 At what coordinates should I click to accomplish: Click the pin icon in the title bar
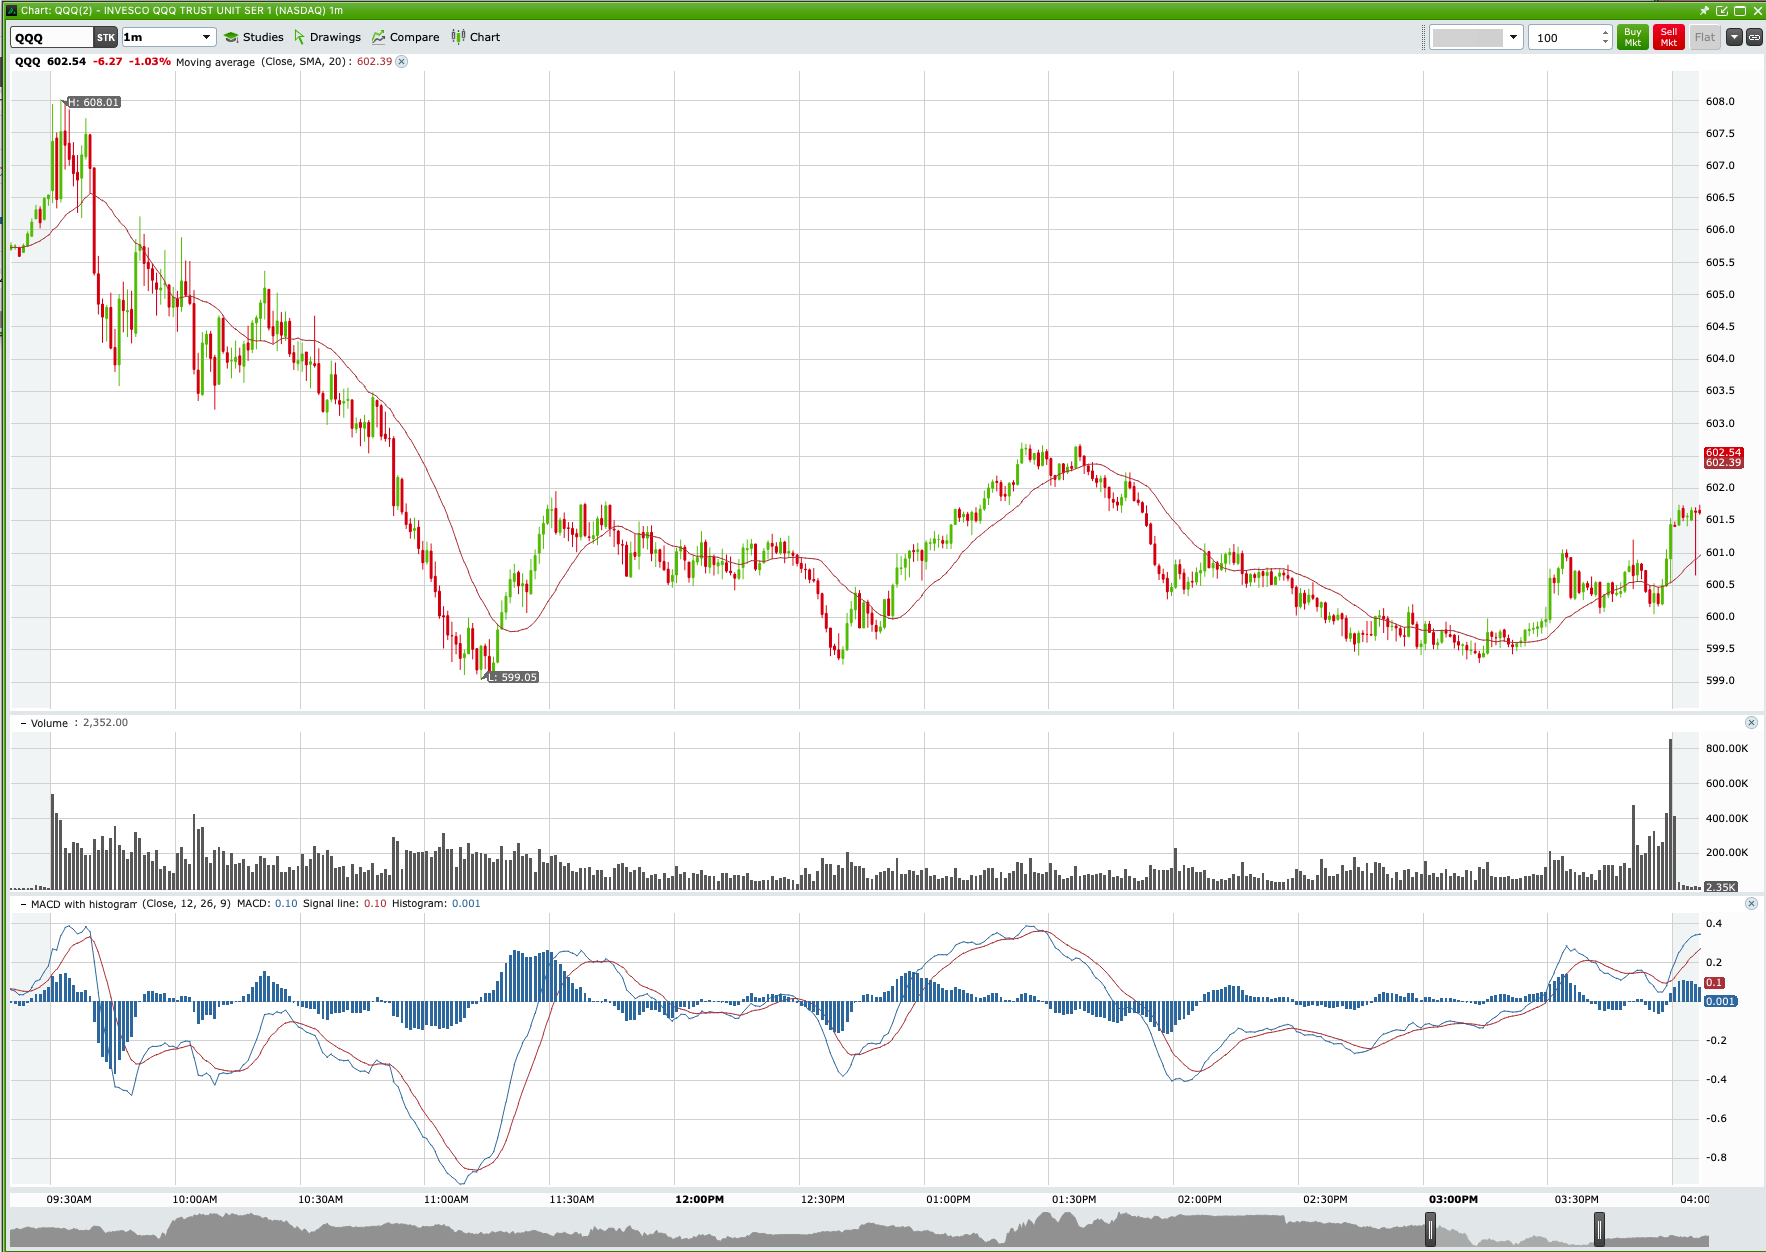pos(1704,10)
